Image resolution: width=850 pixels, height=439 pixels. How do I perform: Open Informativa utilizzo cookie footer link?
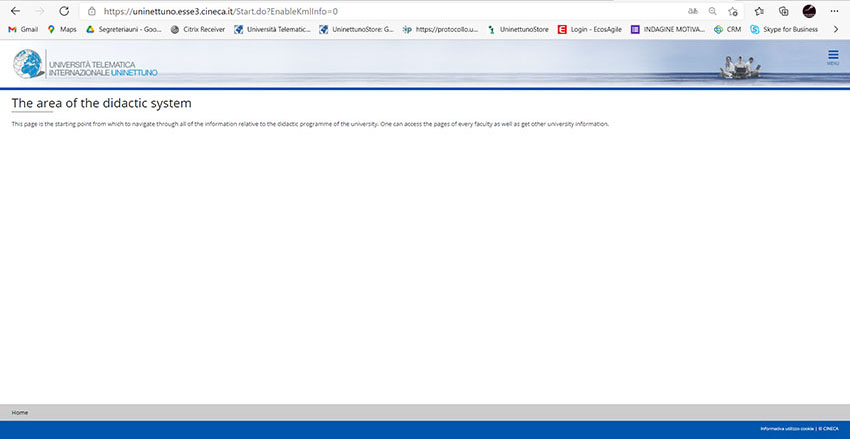click(787, 429)
